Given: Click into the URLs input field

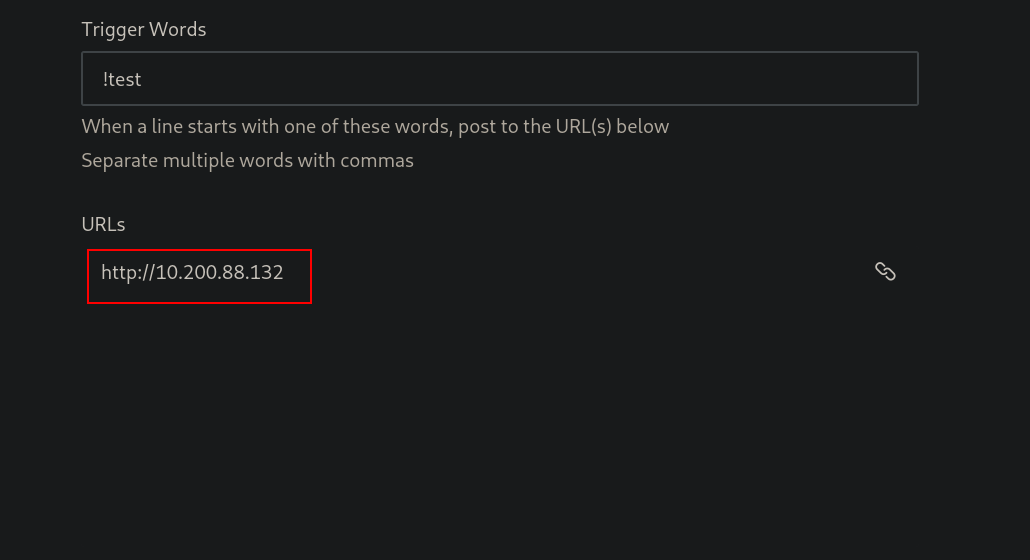Looking at the screenshot, I should pyautogui.click(x=500, y=272).
